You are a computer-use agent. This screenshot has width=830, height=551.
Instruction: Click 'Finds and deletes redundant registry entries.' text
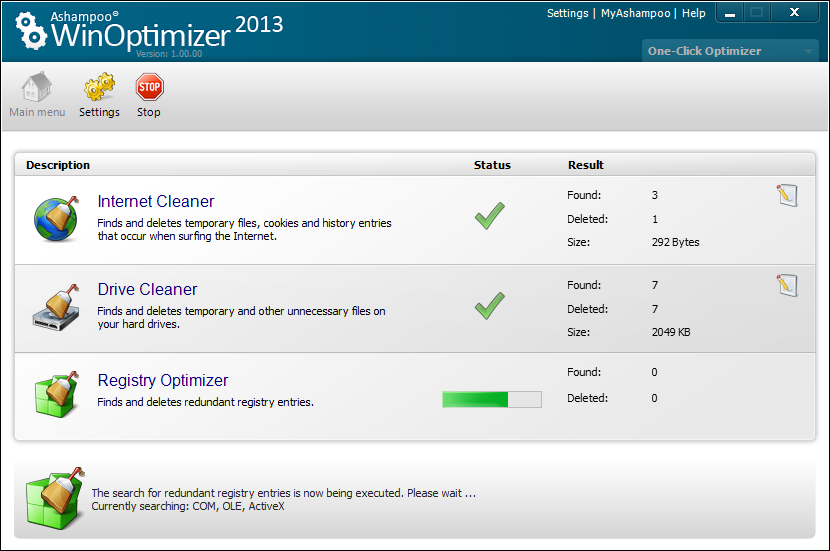click(x=205, y=402)
